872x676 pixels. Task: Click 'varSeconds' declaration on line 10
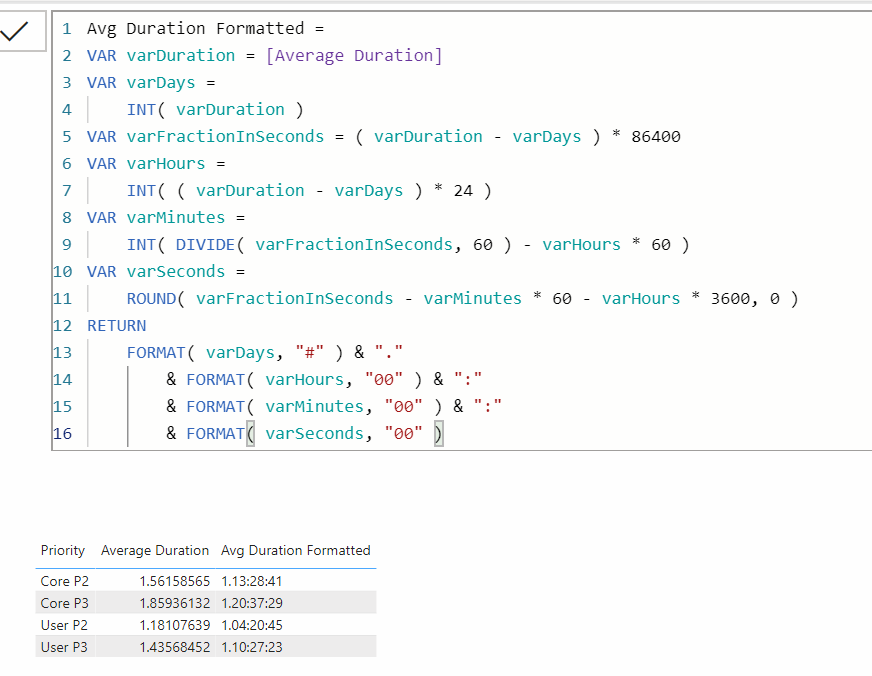176,272
